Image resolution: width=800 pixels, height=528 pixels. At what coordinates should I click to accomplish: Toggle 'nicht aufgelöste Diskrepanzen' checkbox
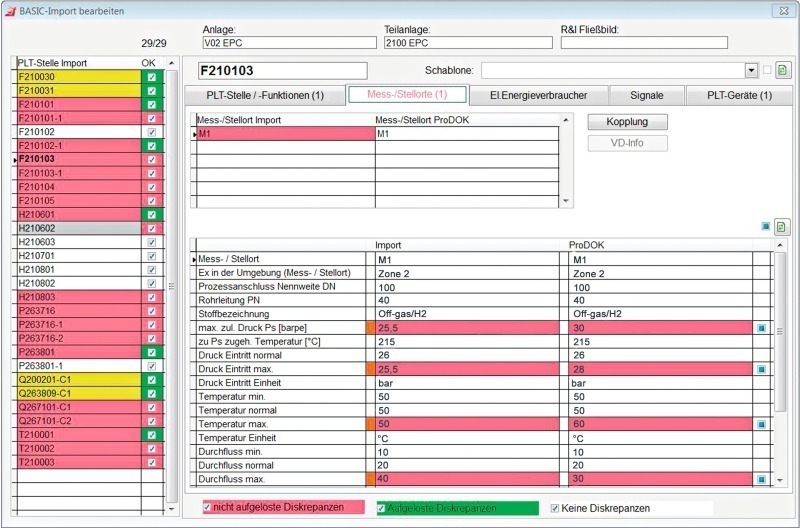tap(208, 508)
